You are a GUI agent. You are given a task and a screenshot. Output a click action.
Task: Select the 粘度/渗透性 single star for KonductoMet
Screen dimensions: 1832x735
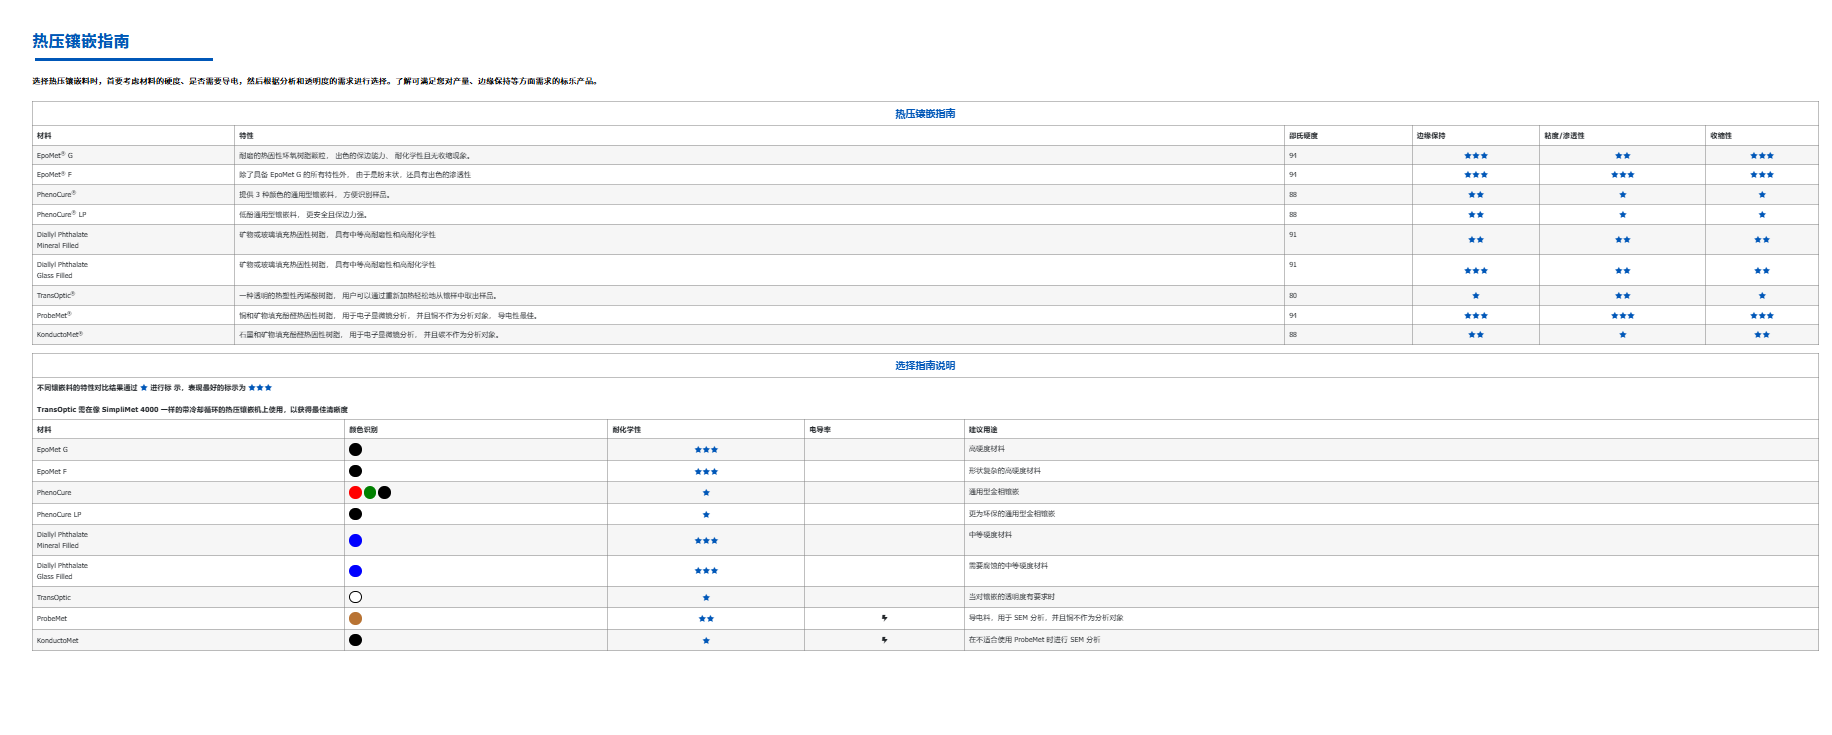coord(1623,335)
